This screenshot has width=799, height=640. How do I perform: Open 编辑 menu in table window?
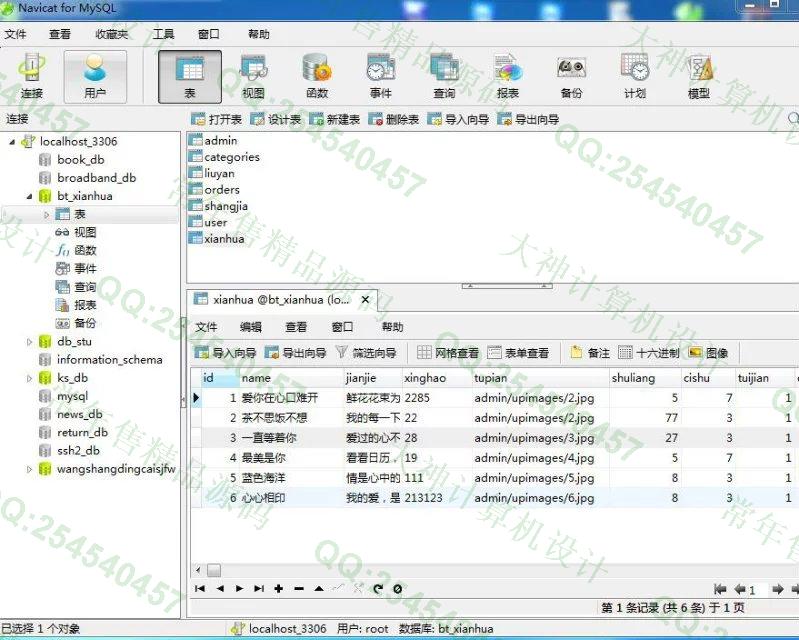[x=251, y=327]
